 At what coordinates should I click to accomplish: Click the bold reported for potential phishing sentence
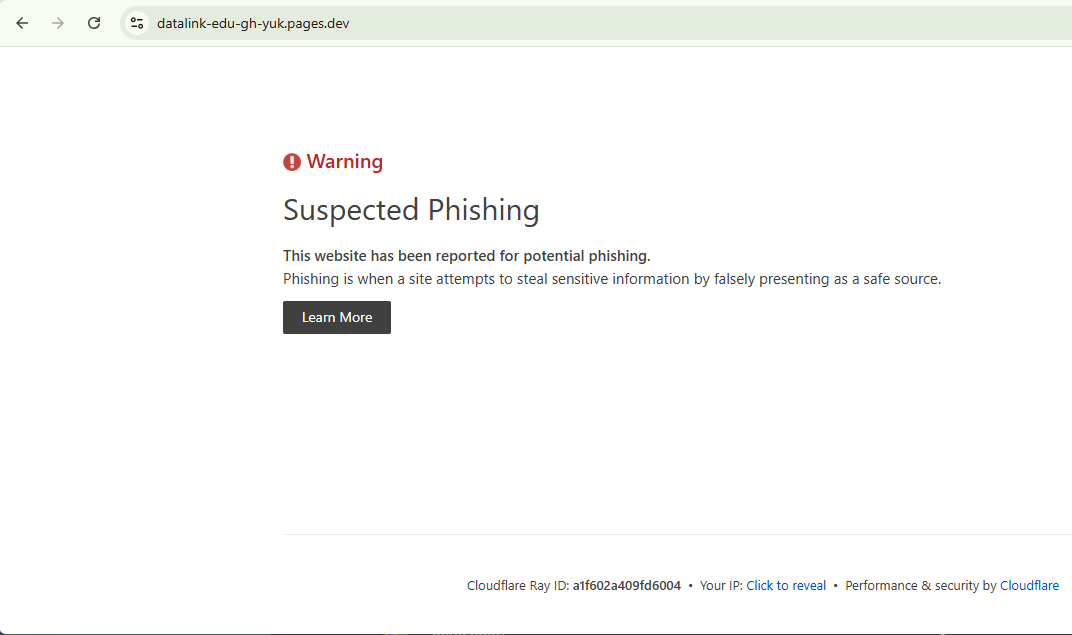point(466,256)
